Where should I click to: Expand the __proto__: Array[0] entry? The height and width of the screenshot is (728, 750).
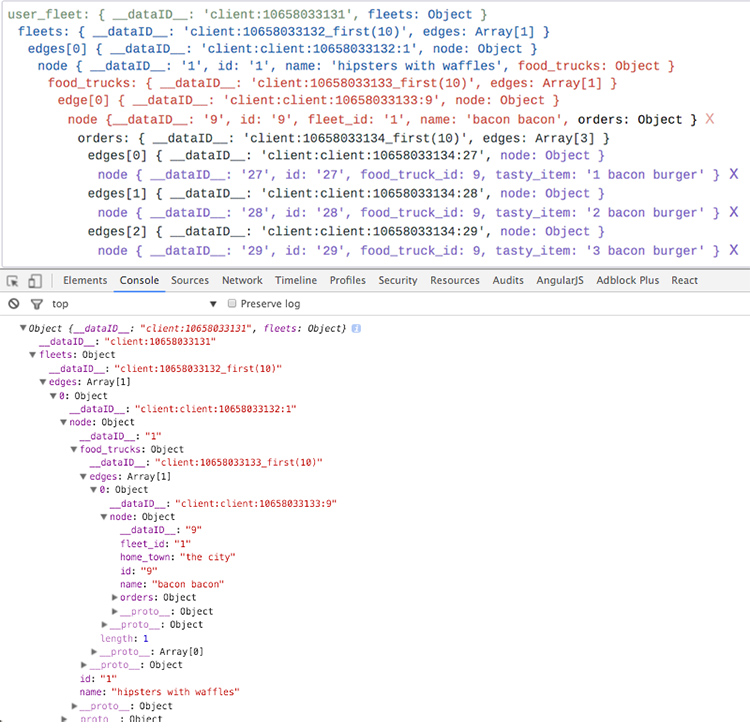(95, 652)
